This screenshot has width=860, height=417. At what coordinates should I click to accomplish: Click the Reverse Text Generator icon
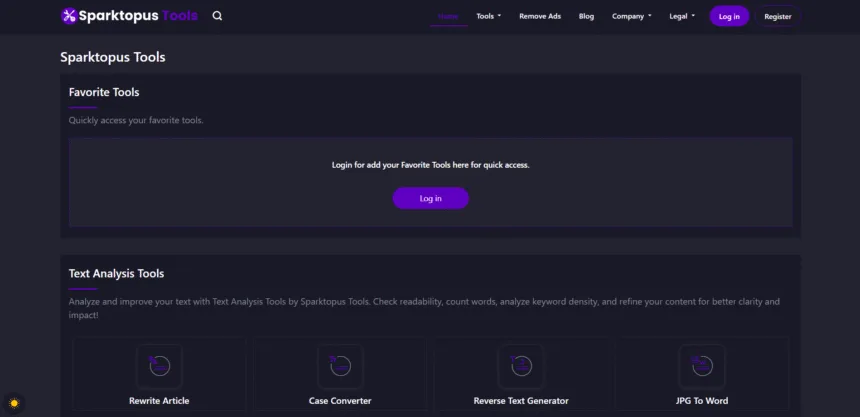tap(521, 366)
